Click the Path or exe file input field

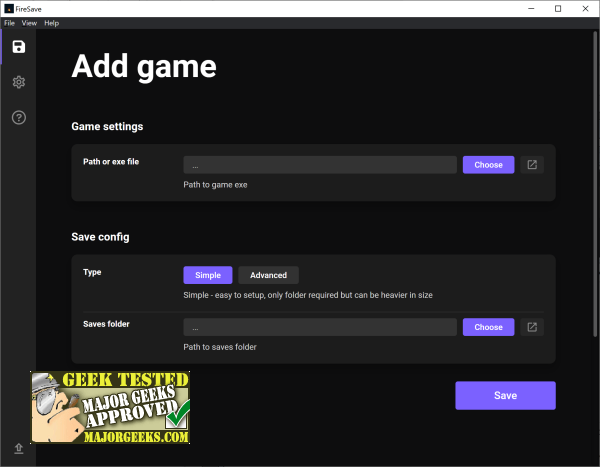320,165
